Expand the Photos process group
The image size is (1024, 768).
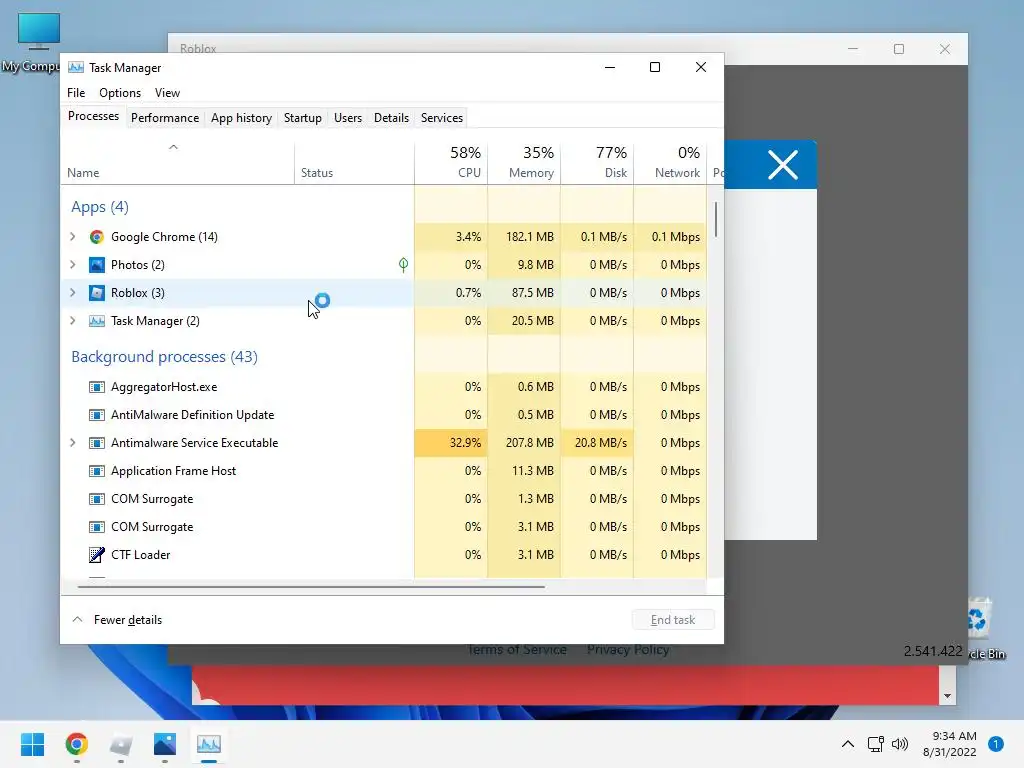pyautogui.click(x=72, y=264)
